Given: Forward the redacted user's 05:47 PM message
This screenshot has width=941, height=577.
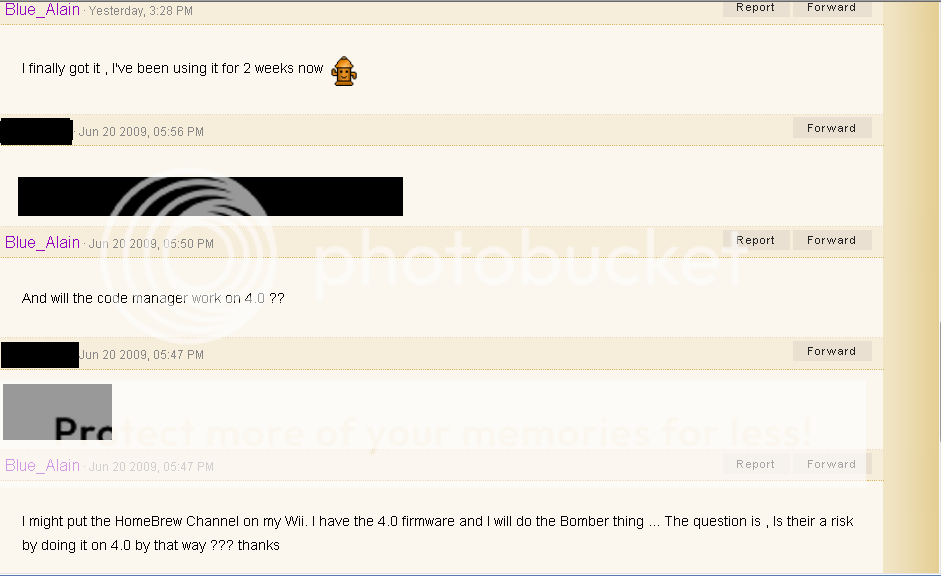Looking at the screenshot, I should (x=832, y=351).
